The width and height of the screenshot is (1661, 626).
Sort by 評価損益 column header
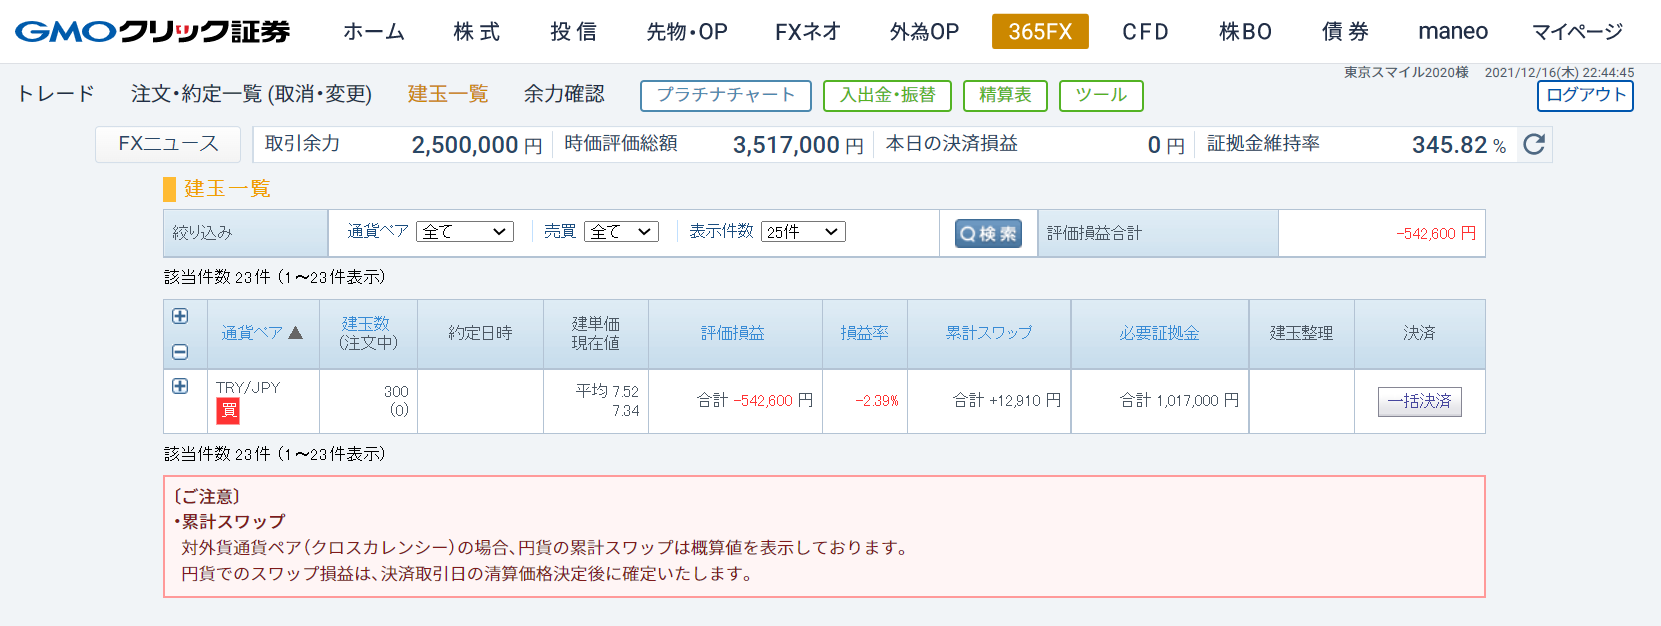733,333
